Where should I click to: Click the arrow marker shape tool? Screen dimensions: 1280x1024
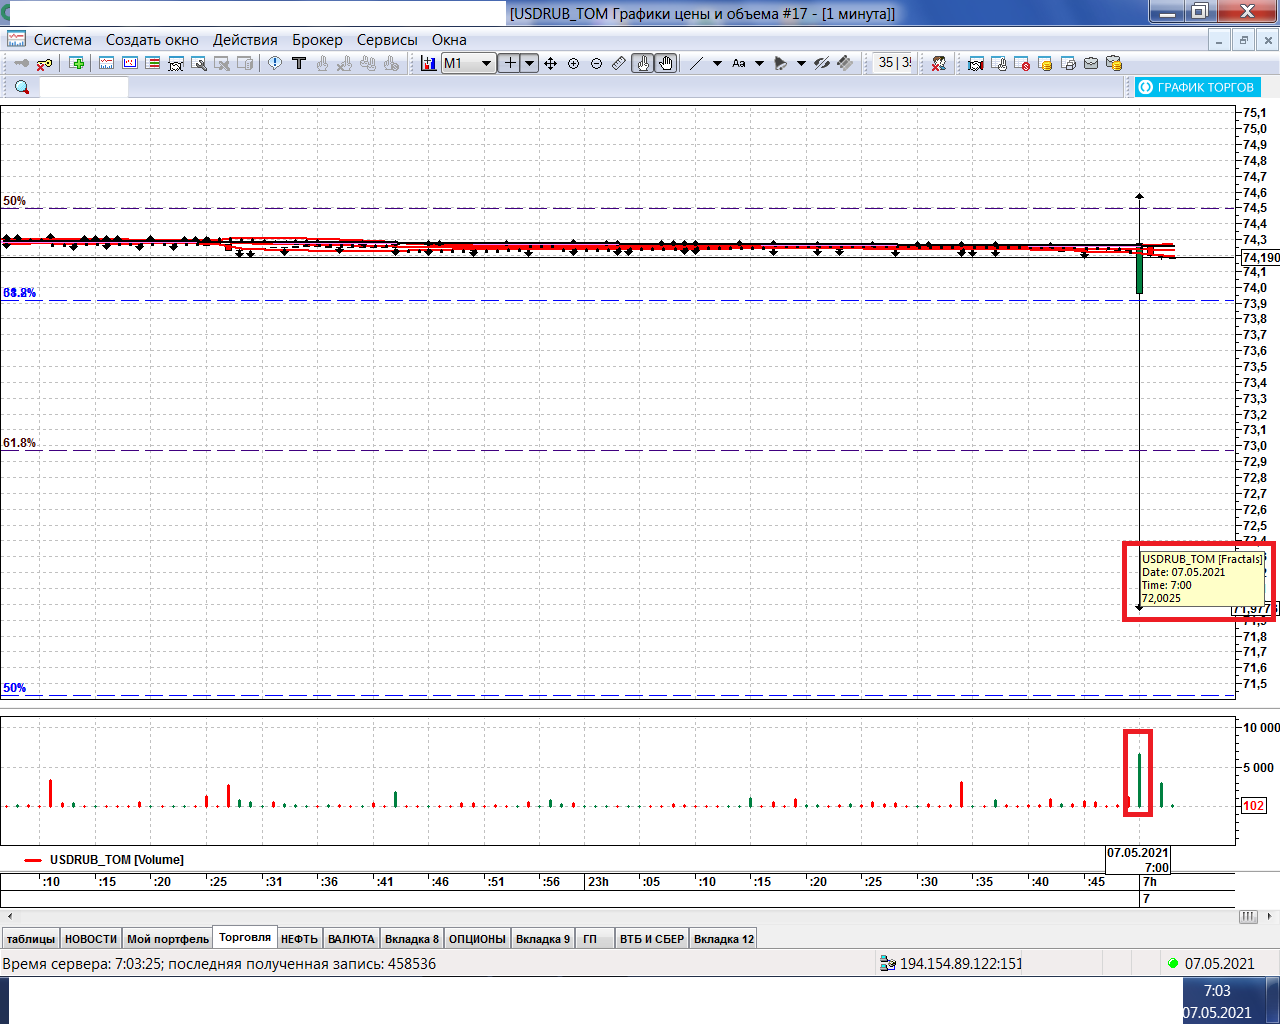point(781,63)
